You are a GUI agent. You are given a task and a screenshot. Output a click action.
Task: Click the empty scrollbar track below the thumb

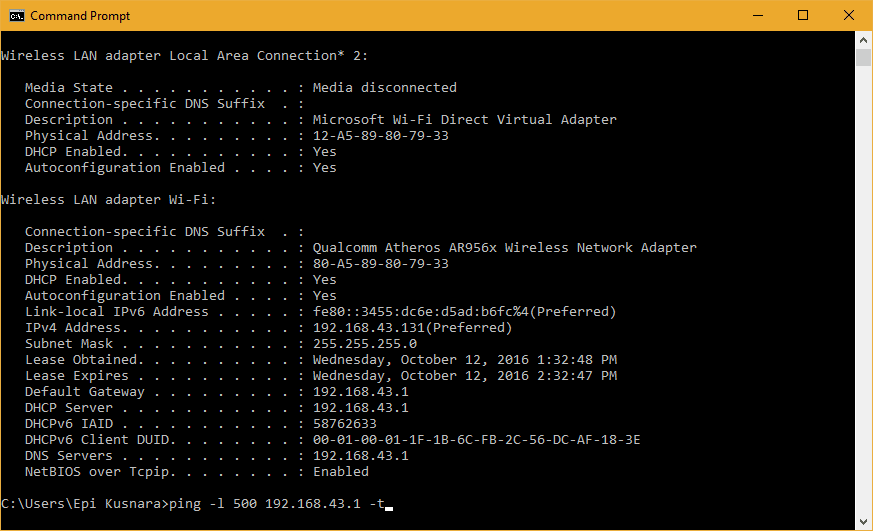pyautogui.click(x=864, y=300)
